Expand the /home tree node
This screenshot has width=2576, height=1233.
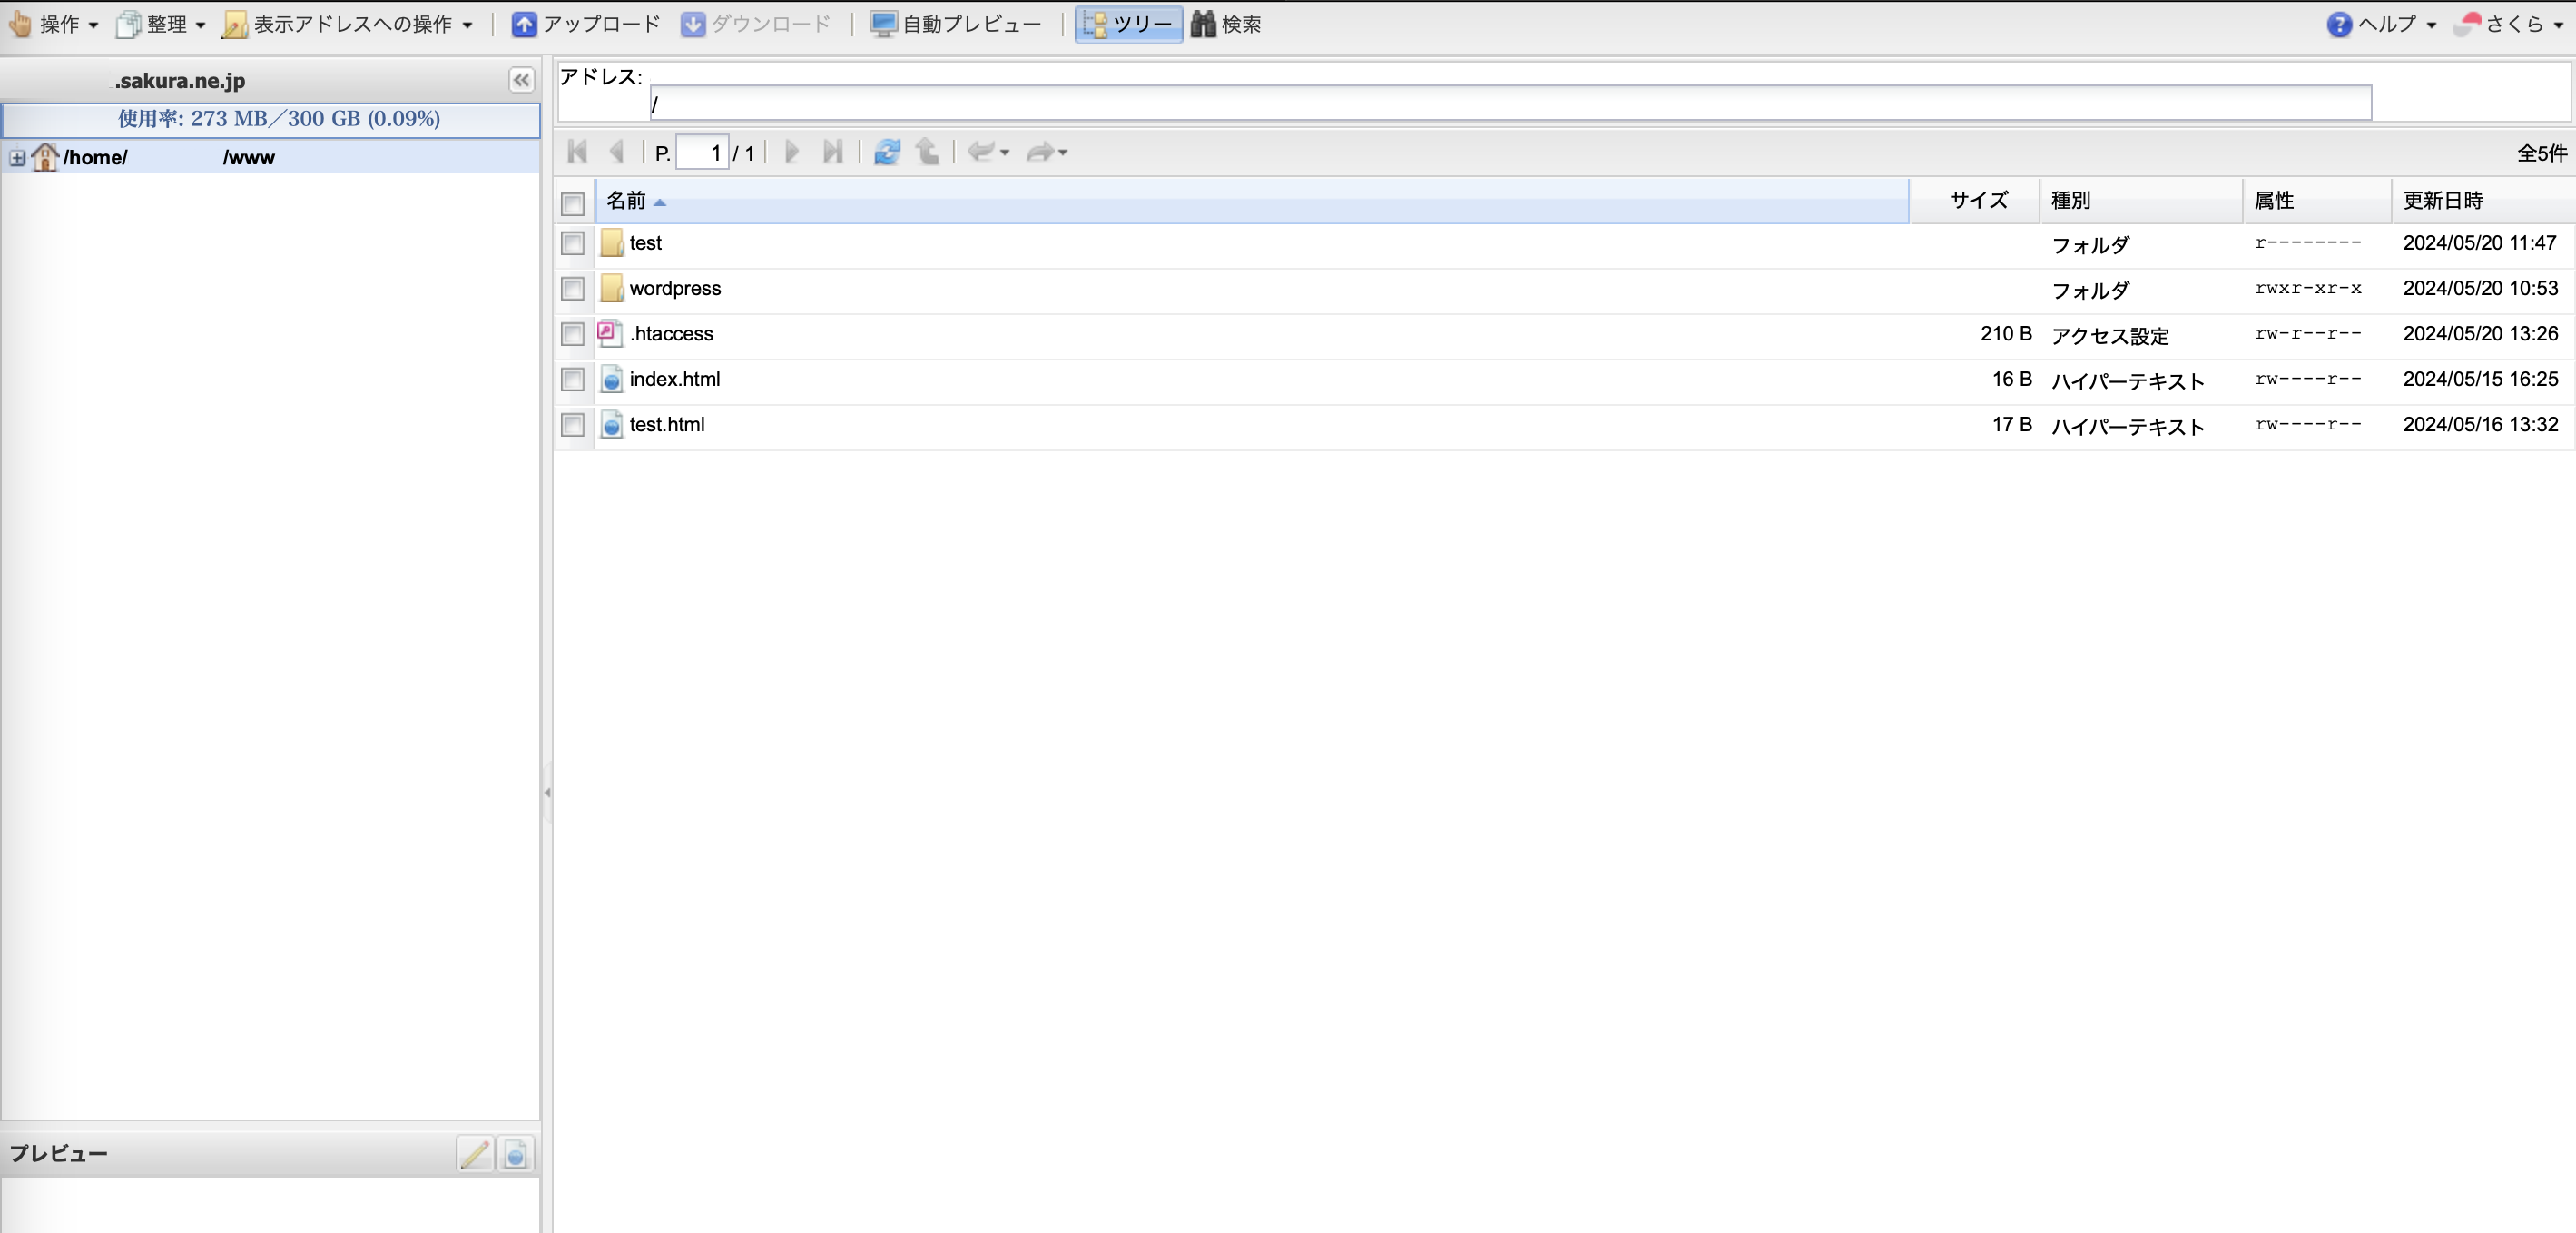pos(17,157)
